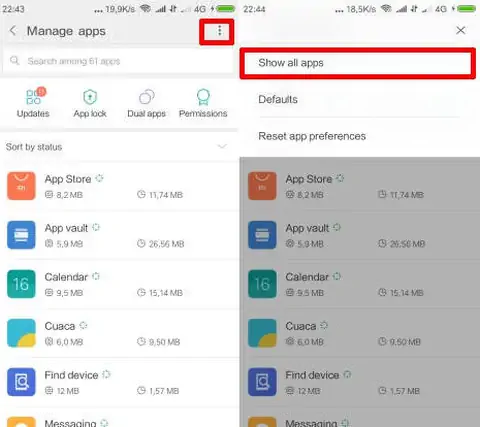Tap Wi-Fi icon in left status bar

pyautogui.click(x=145, y=8)
